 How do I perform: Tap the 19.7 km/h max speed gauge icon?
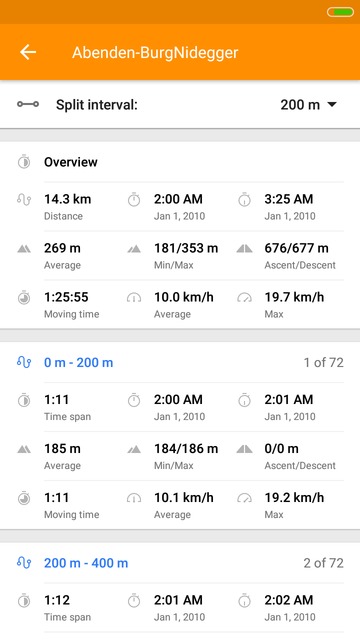244,298
